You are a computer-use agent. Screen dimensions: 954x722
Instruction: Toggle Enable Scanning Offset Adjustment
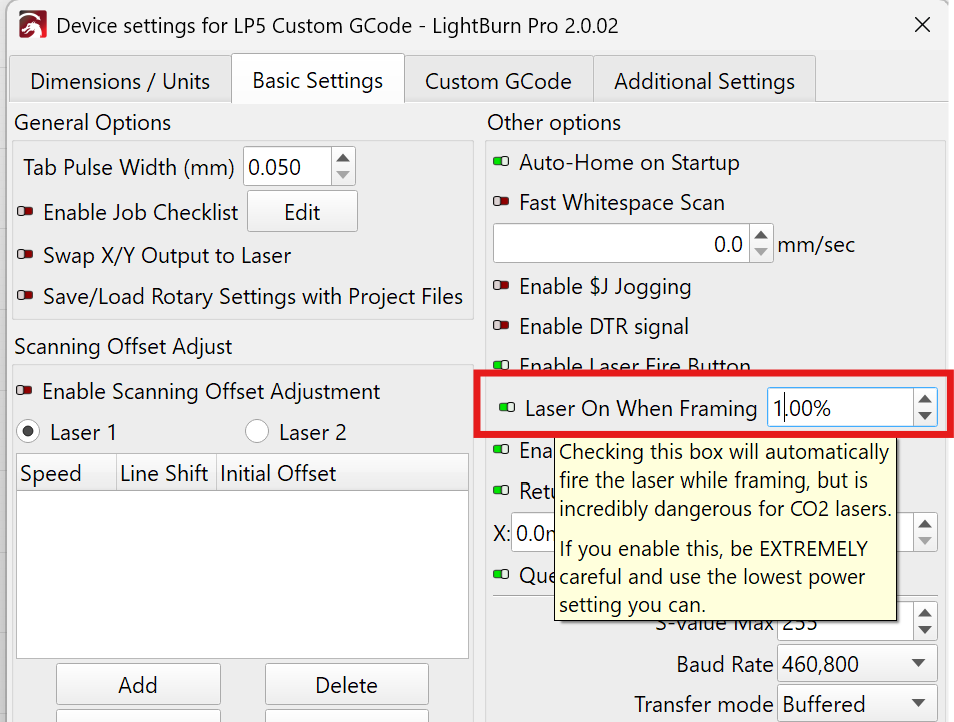25,391
